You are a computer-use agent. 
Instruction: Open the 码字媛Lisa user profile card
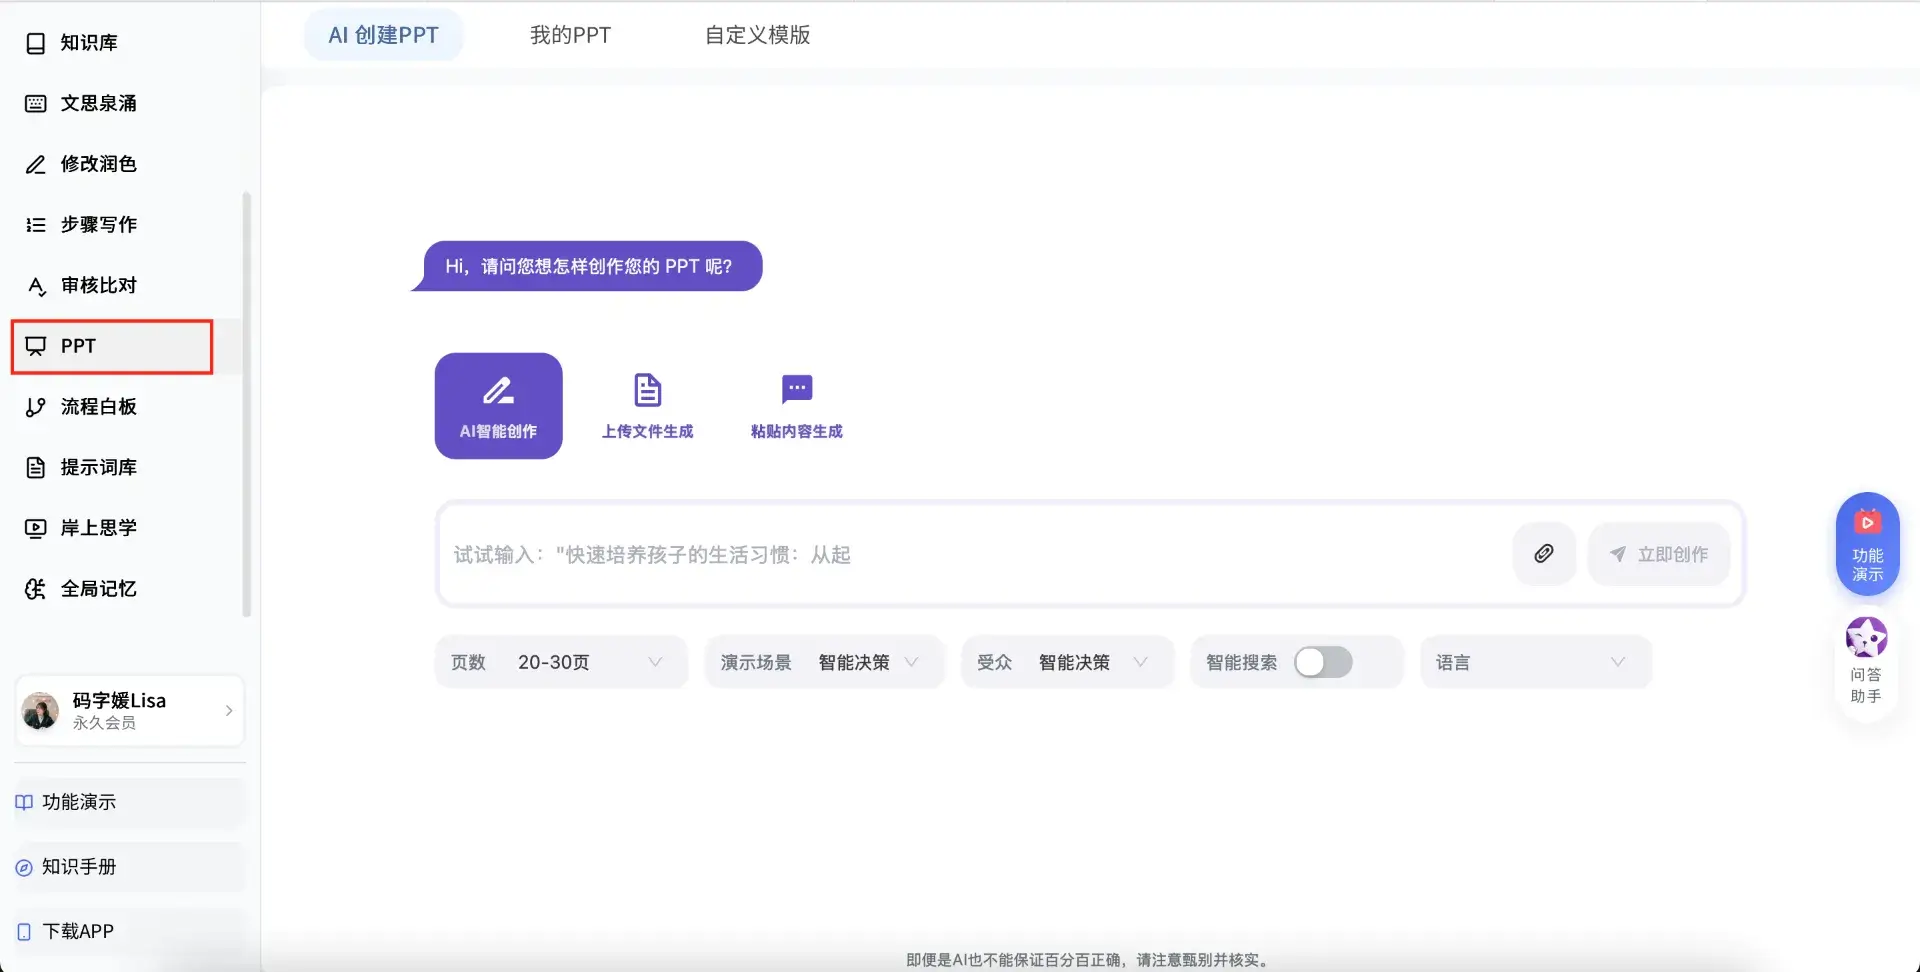click(129, 711)
